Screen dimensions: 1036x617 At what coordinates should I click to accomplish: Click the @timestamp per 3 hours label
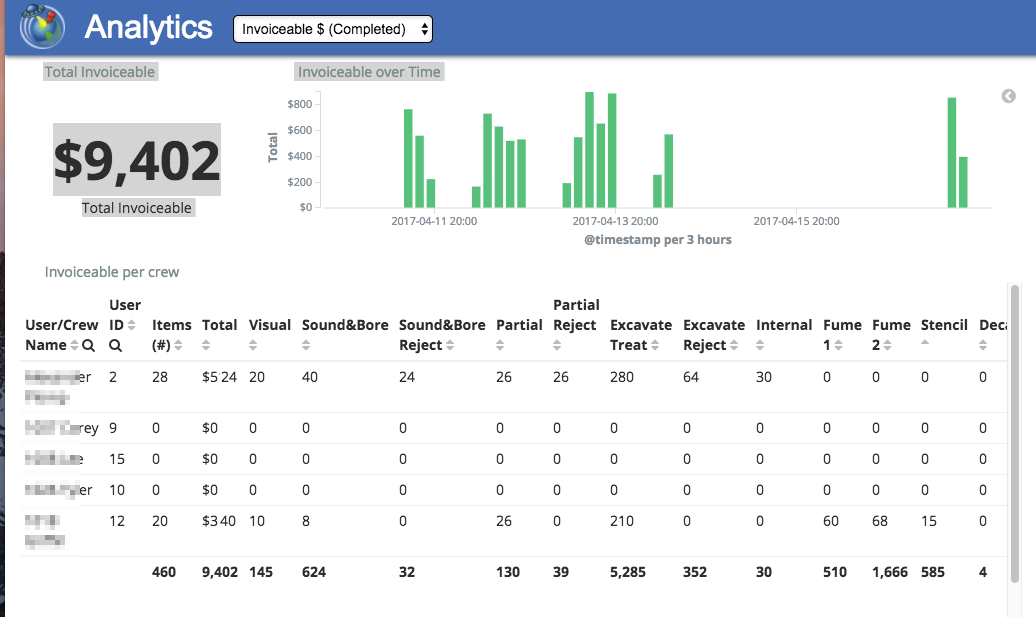[x=658, y=240]
